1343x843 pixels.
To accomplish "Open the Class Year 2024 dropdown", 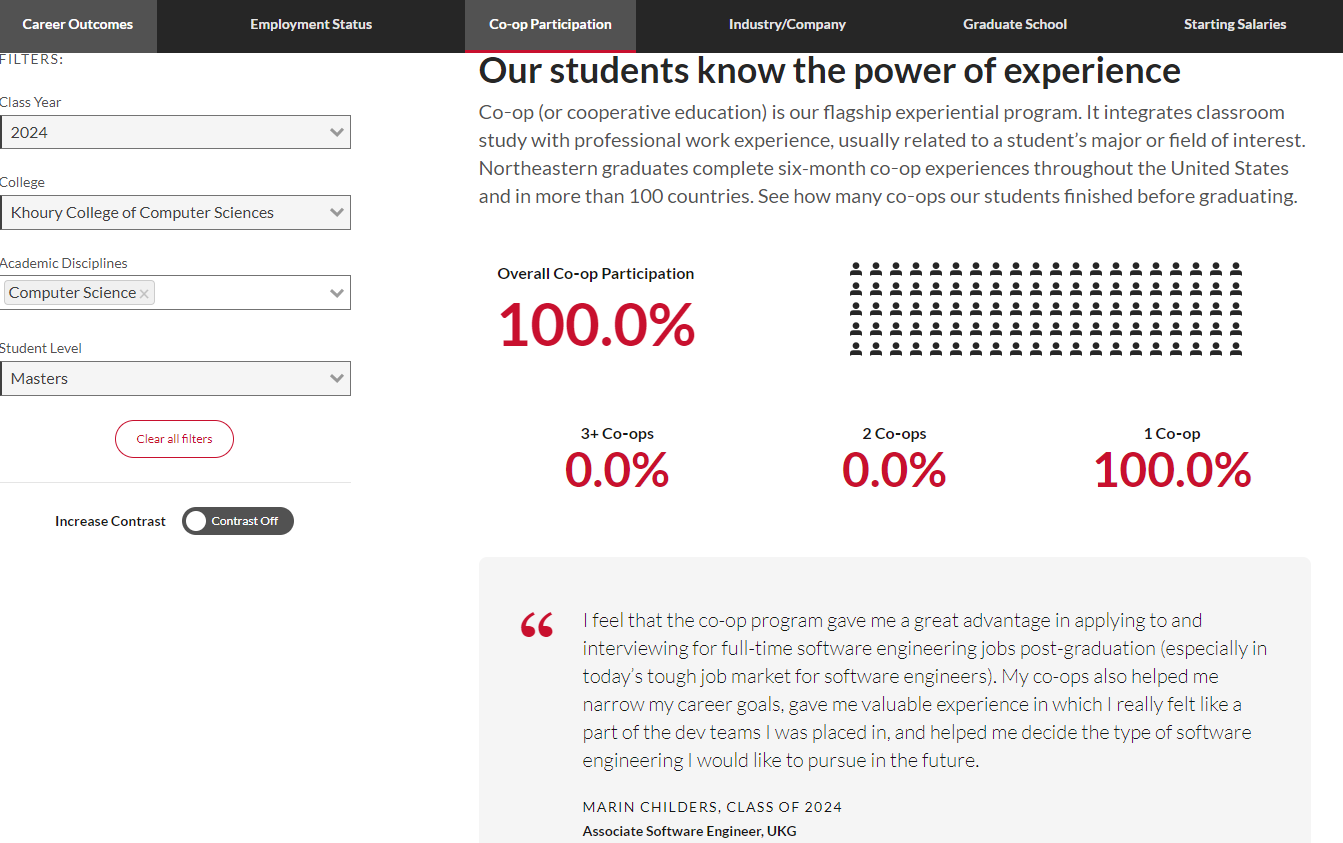I will pos(175,132).
